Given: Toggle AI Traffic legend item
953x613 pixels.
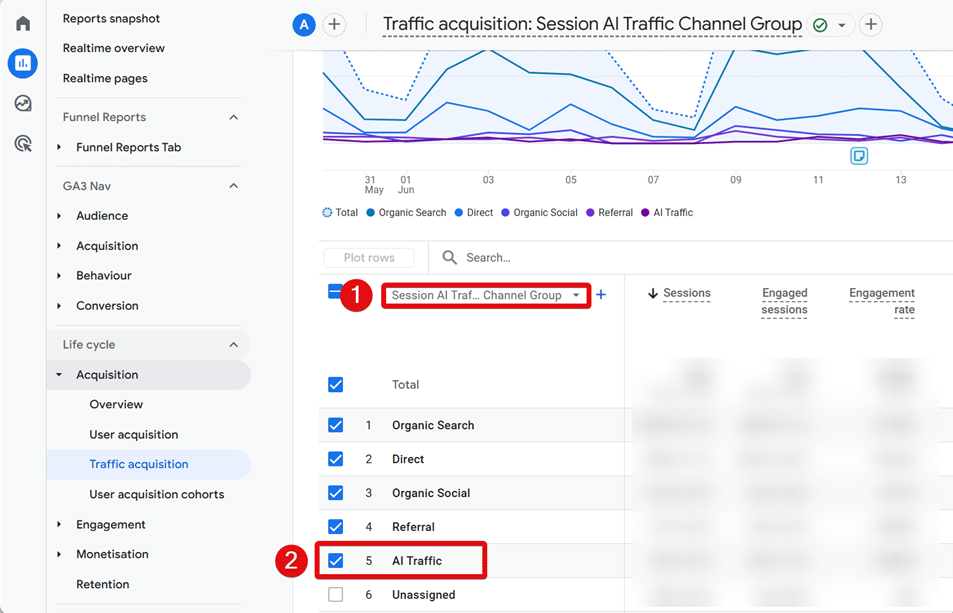Looking at the screenshot, I should pos(667,213).
